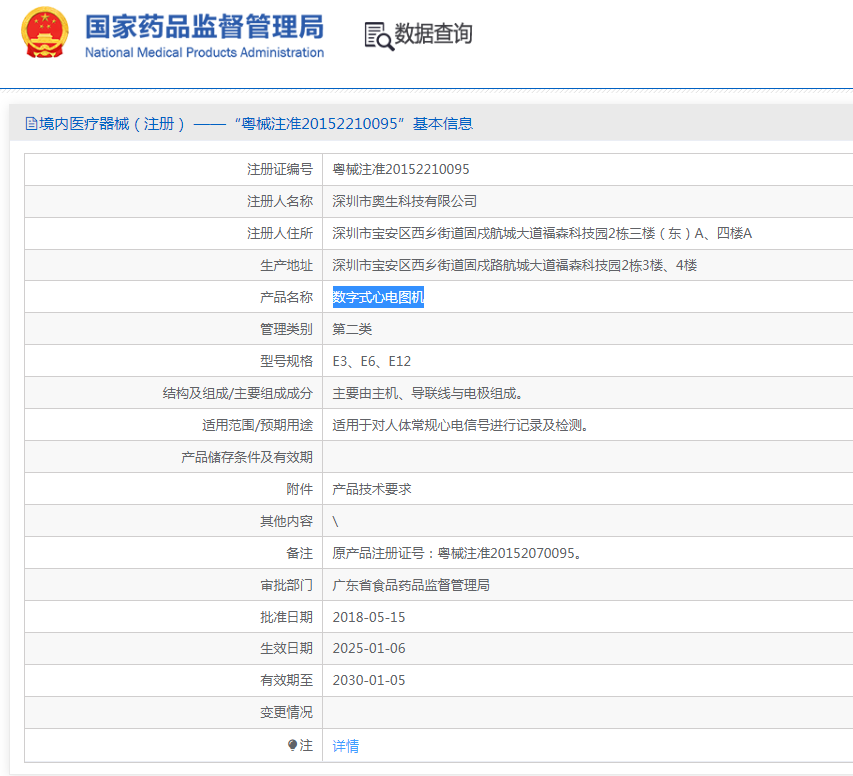Click the 注册人住所 address value
This screenshot has width=853, height=776.
[542, 233]
